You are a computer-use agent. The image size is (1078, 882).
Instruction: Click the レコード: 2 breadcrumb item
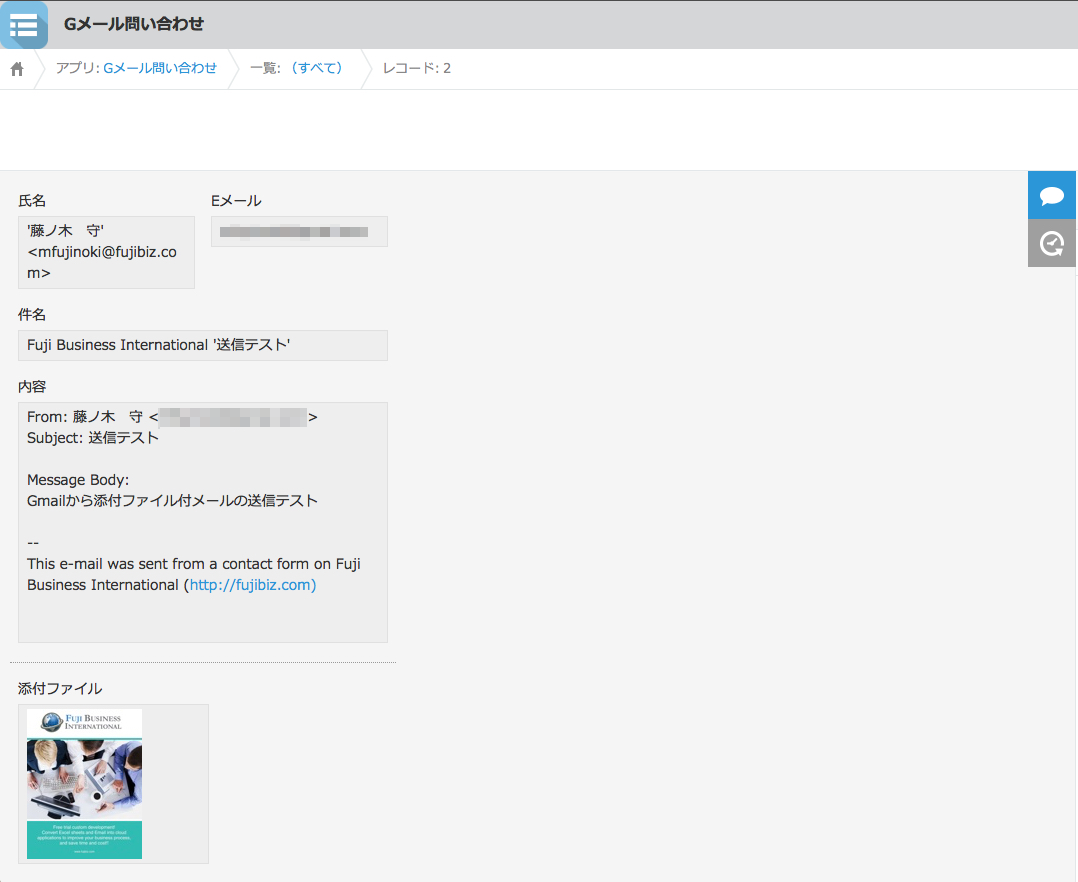click(x=416, y=68)
